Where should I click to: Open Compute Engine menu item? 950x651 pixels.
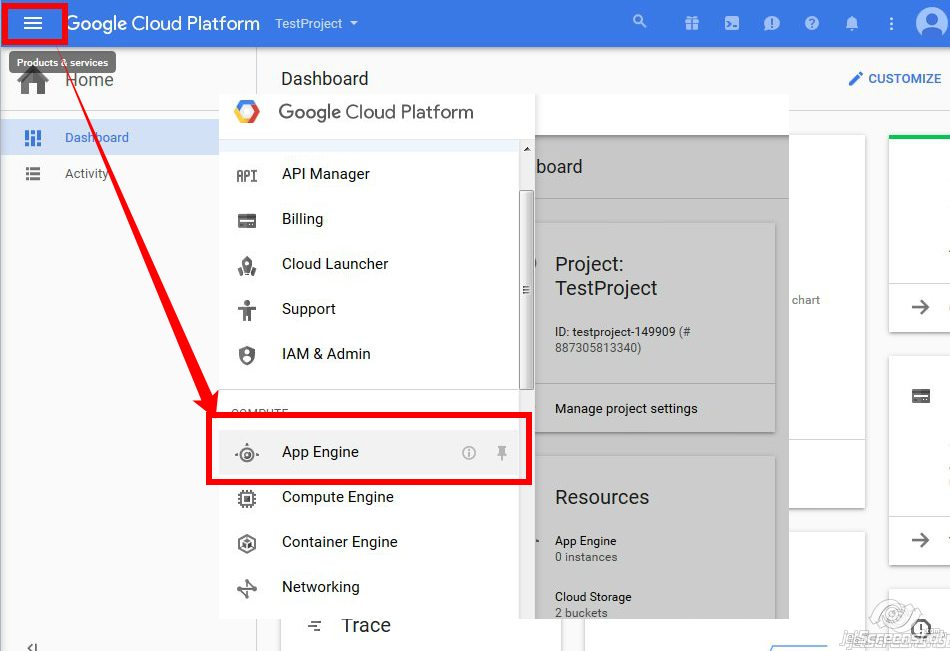(337, 497)
